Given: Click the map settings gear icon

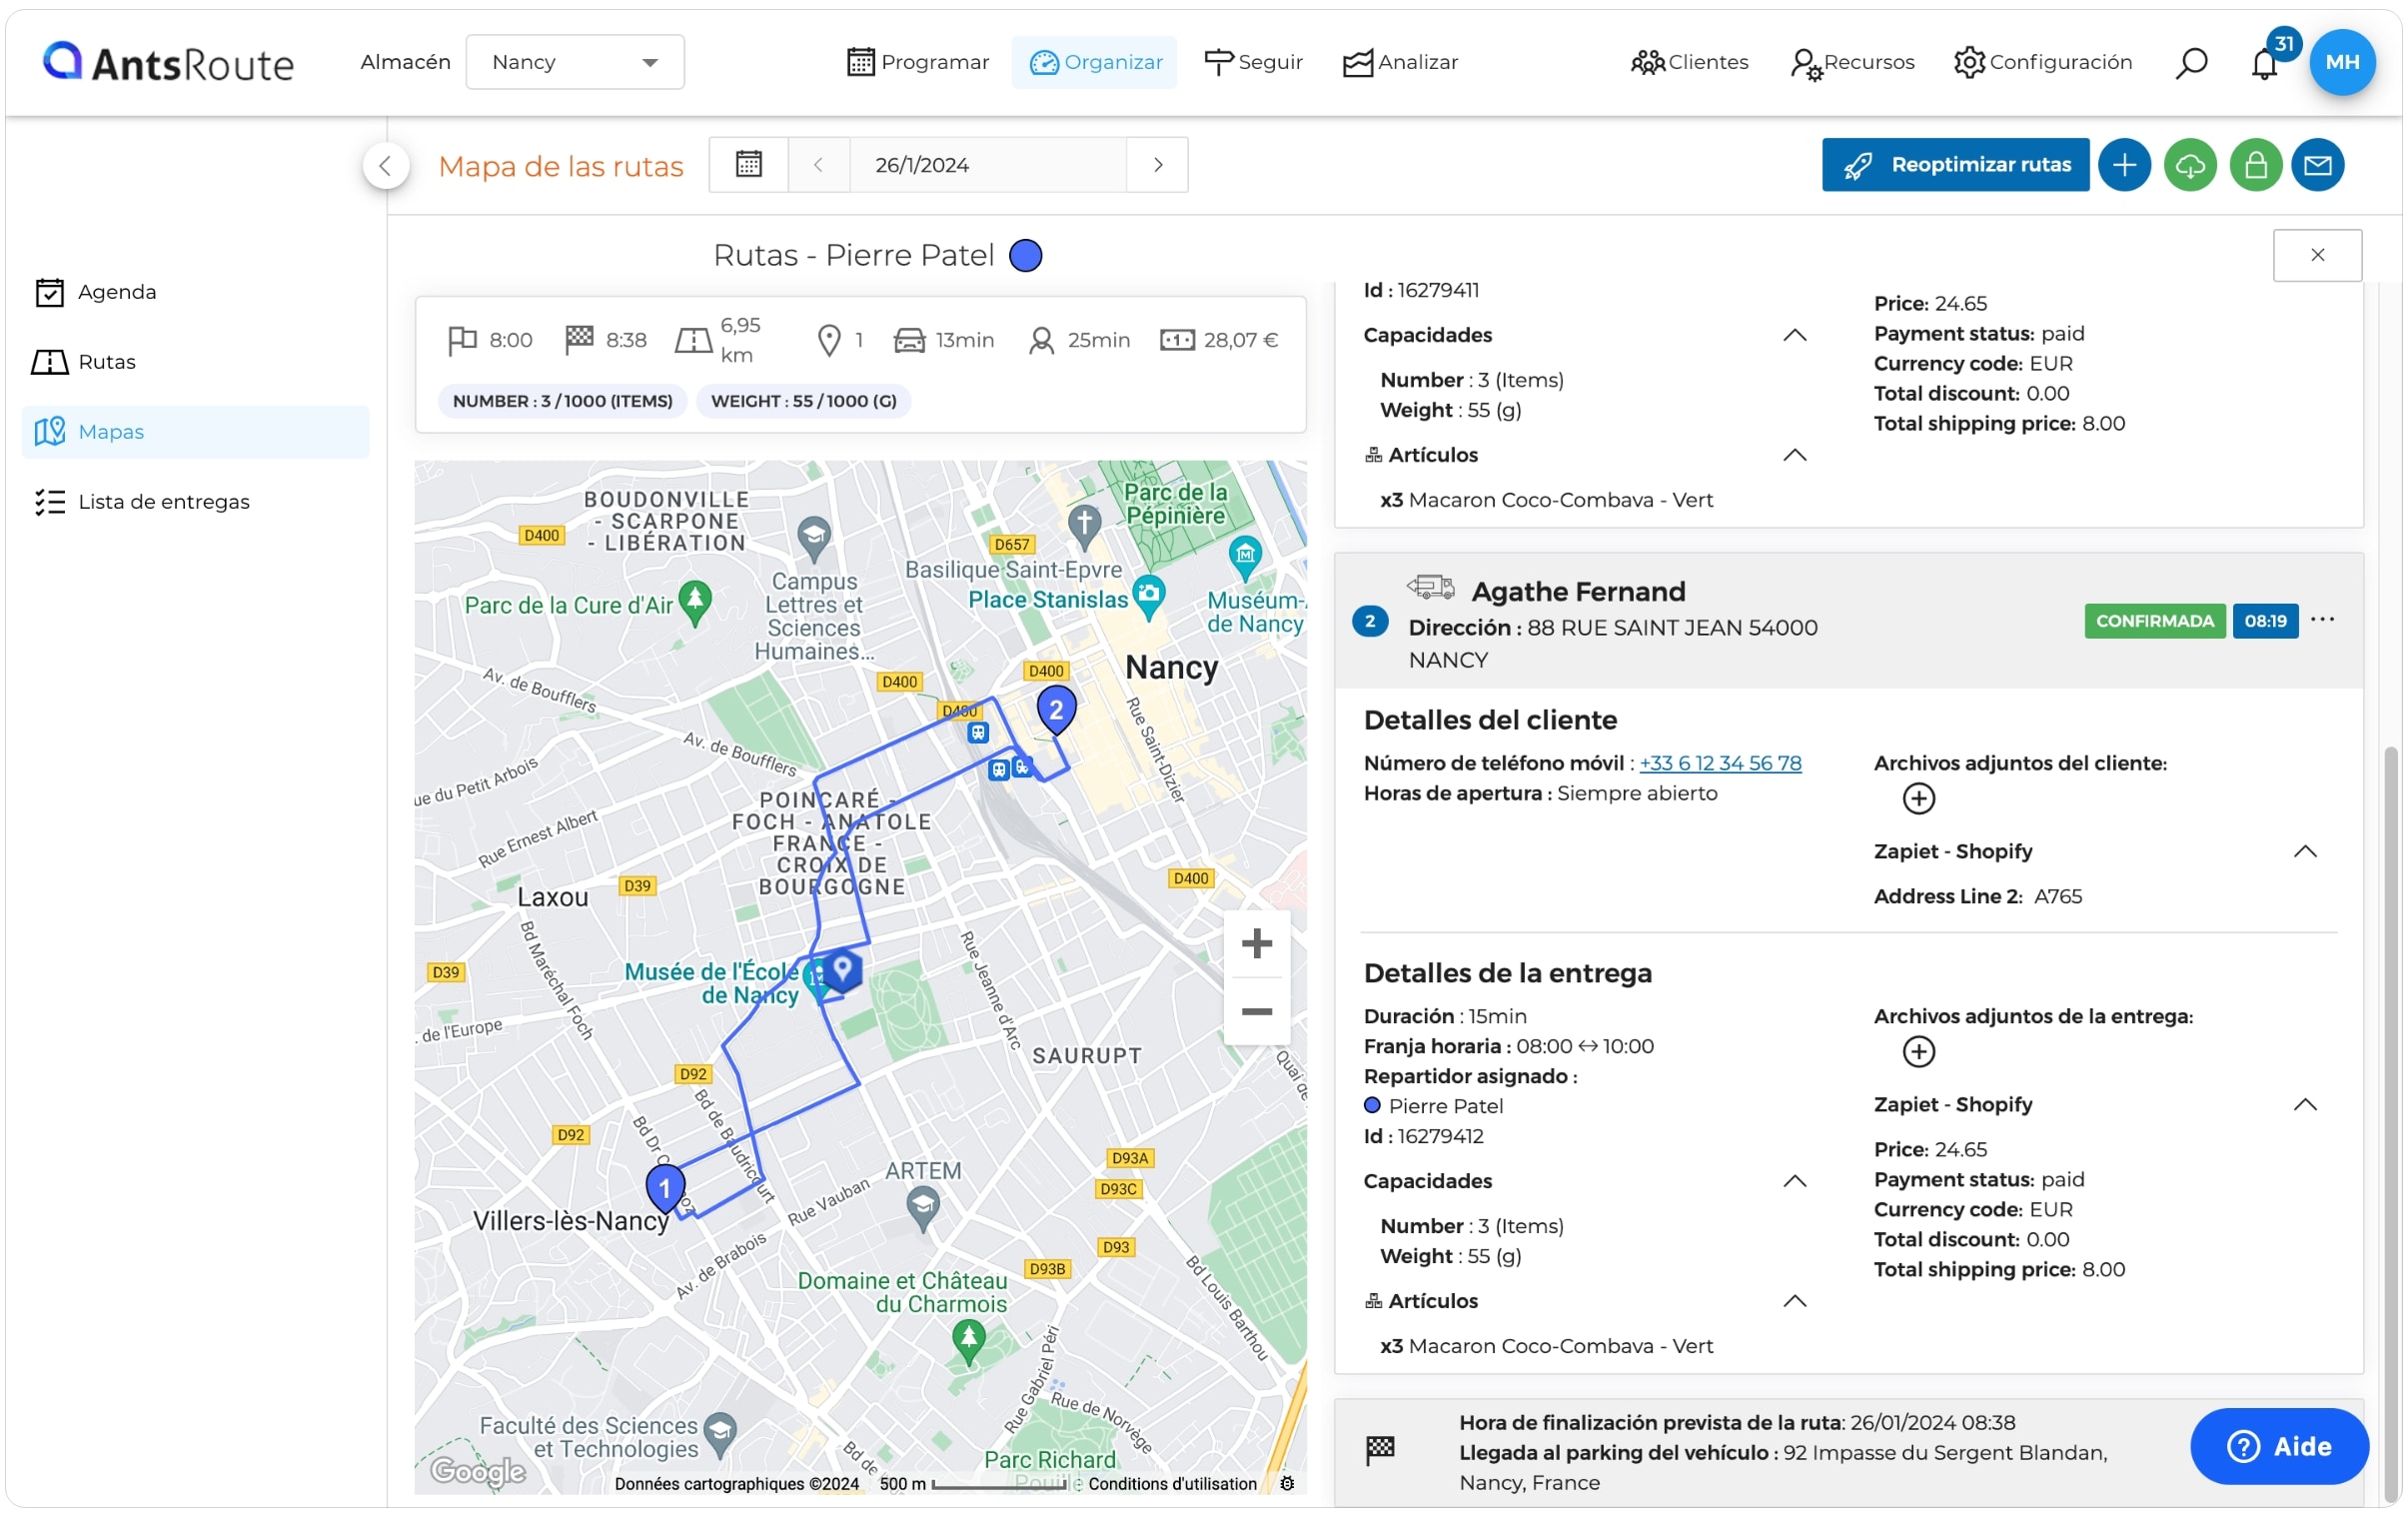Looking at the screenshot, I should [x=1287, y=1484].
